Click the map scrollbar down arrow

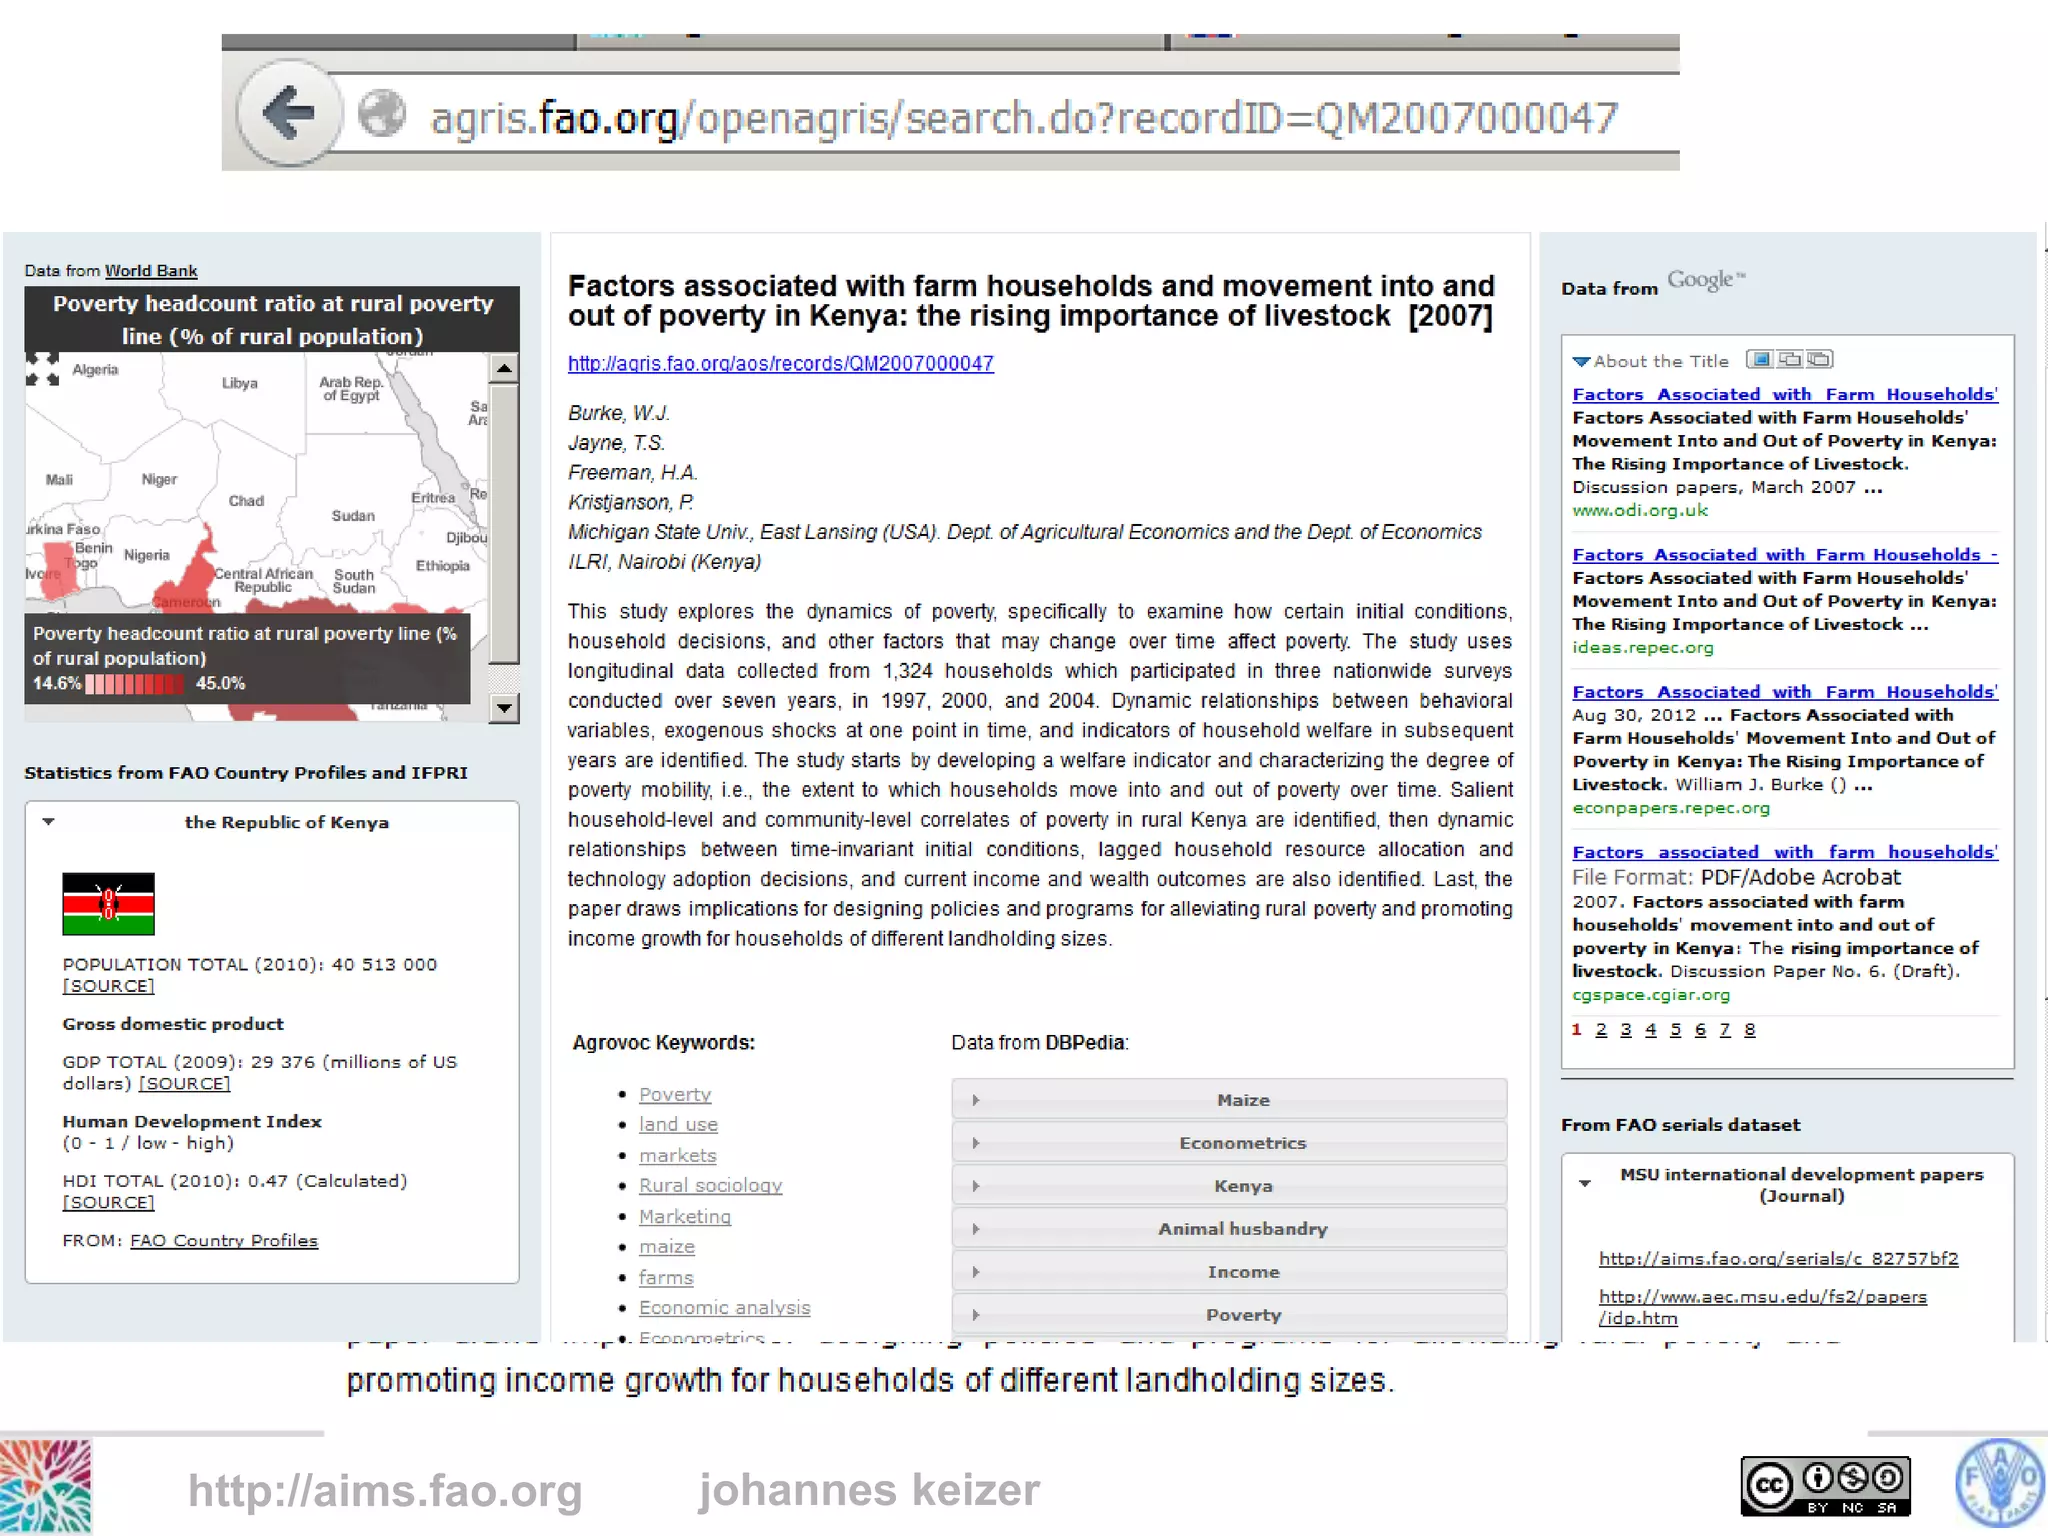point(504,708)
